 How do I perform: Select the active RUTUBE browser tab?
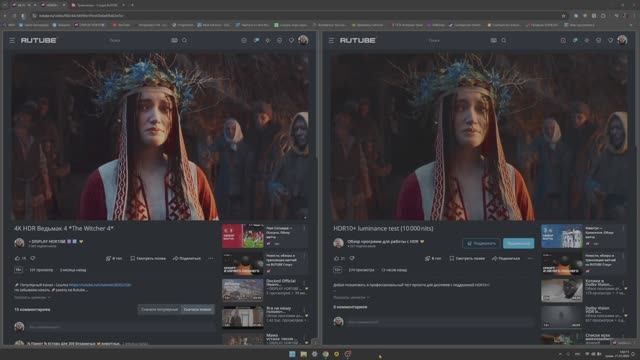[97, 5]
